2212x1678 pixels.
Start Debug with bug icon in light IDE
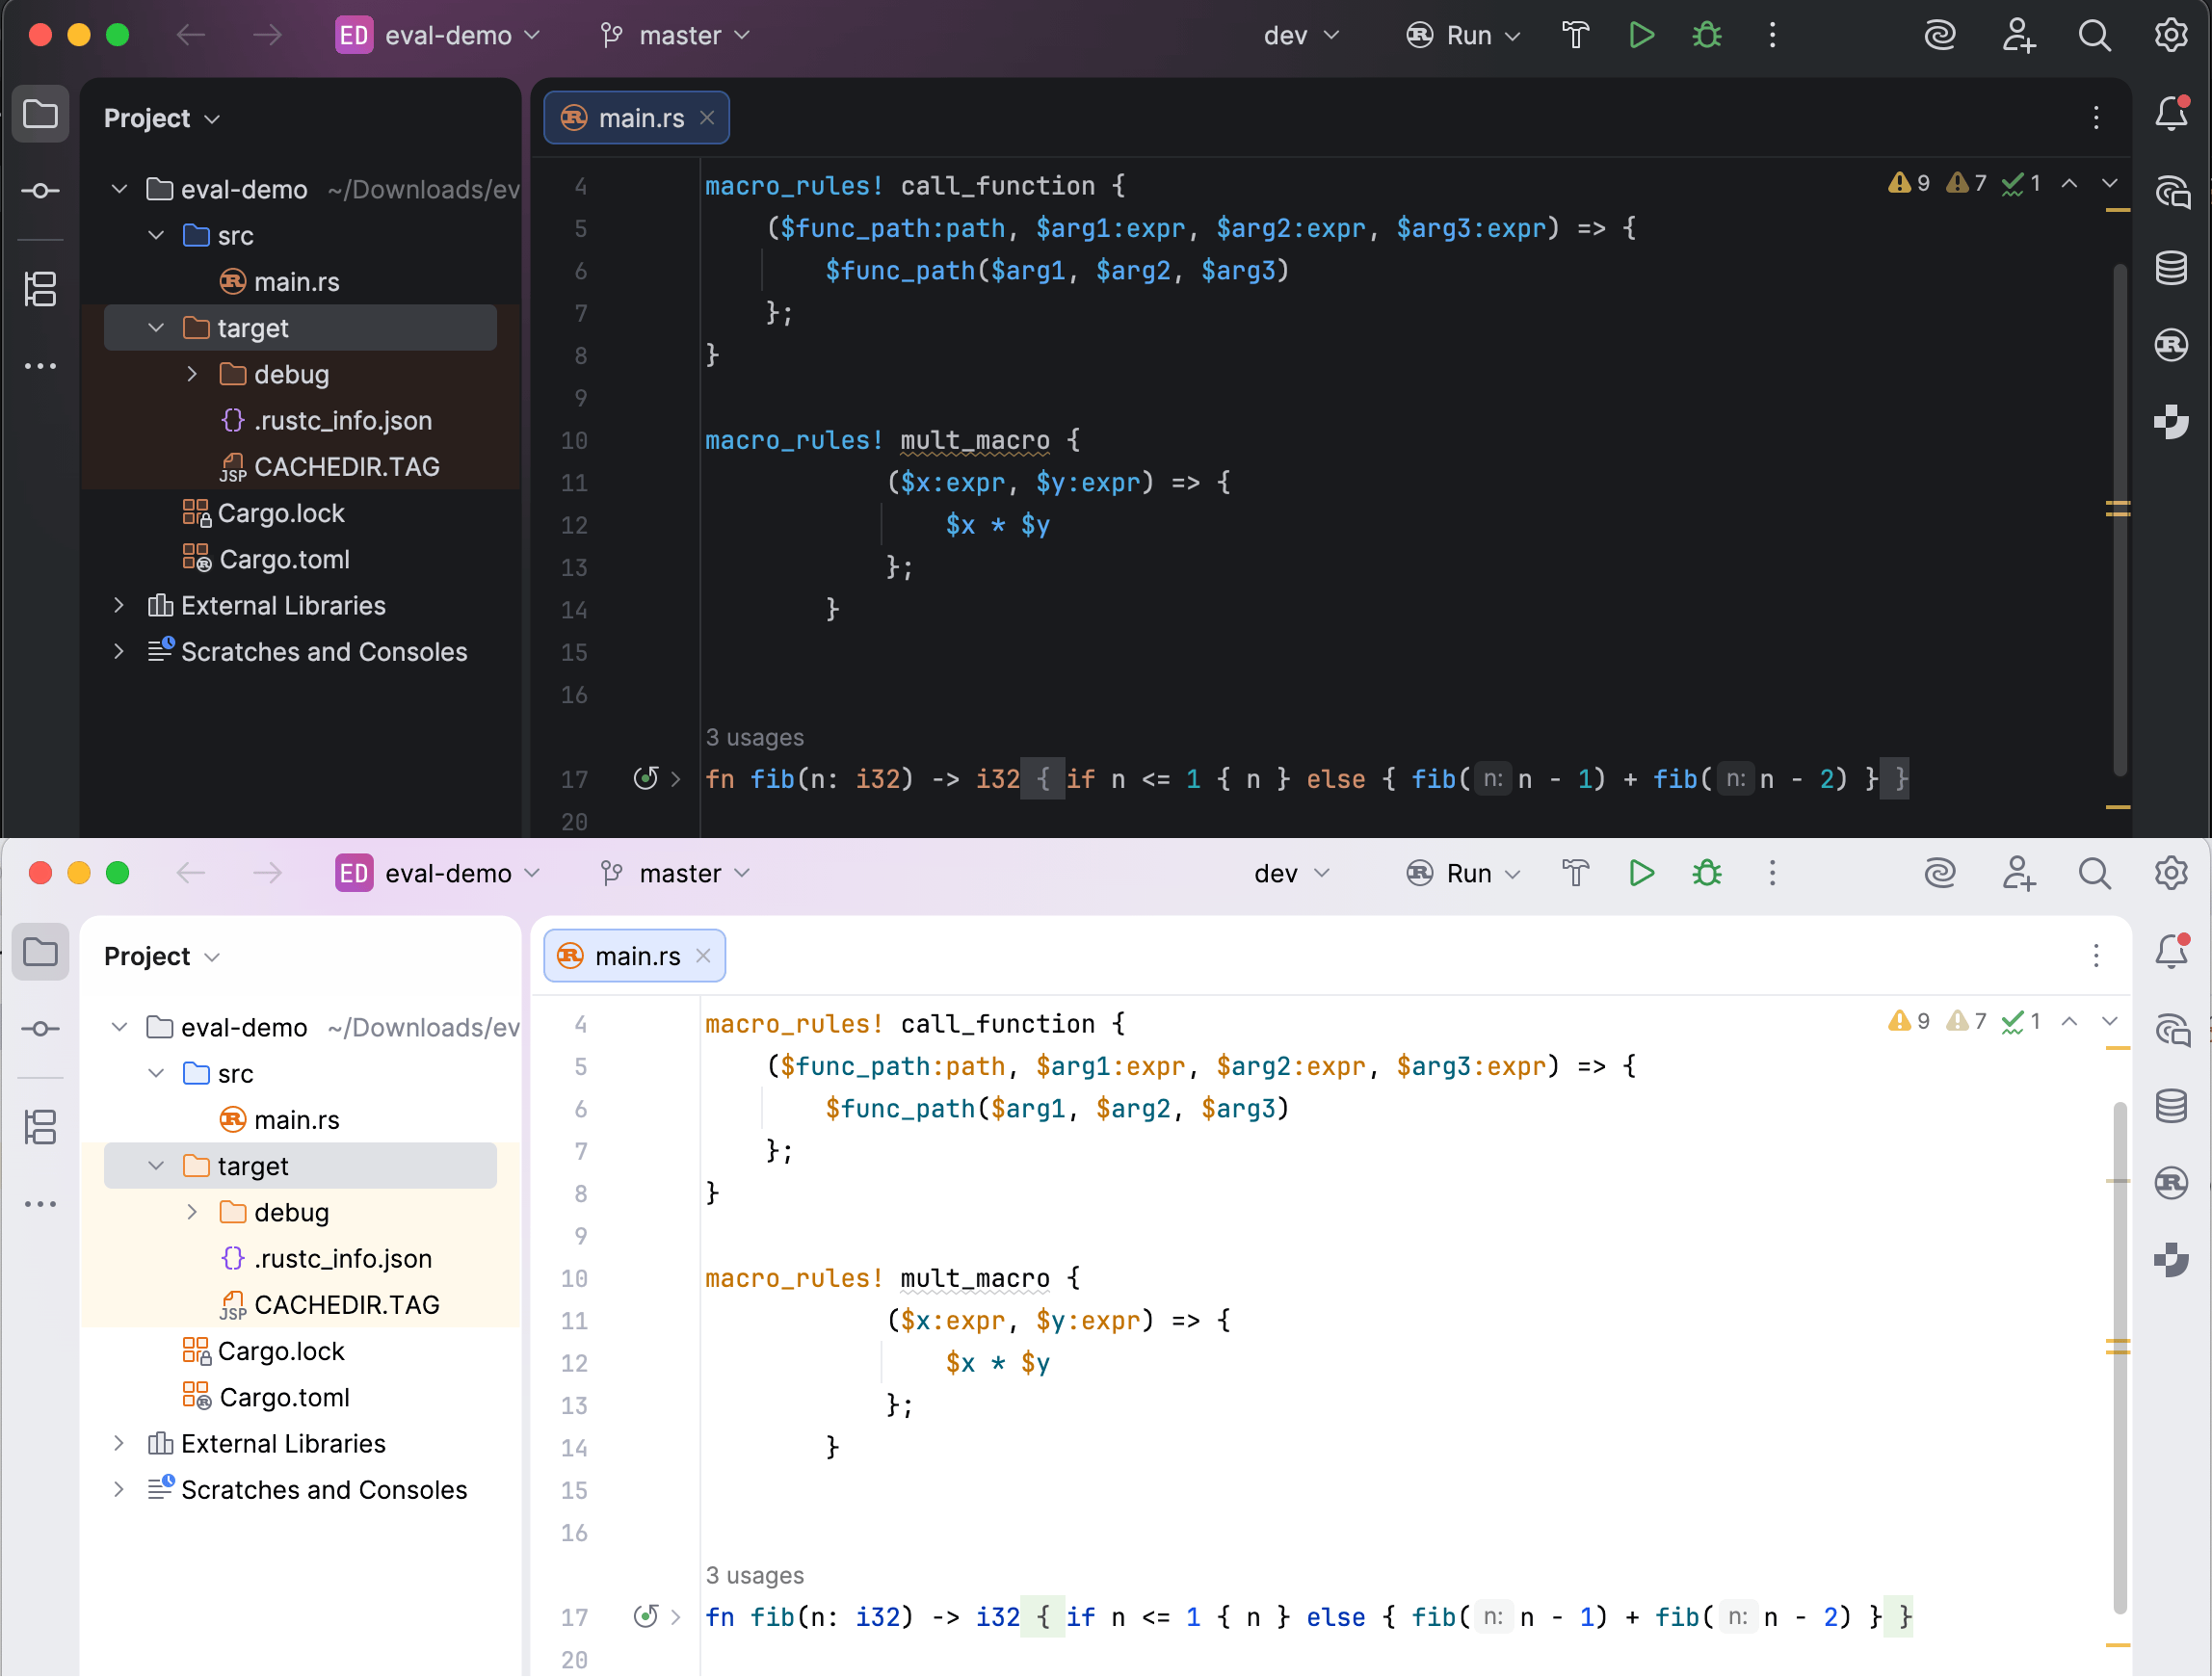(1707, 873)
